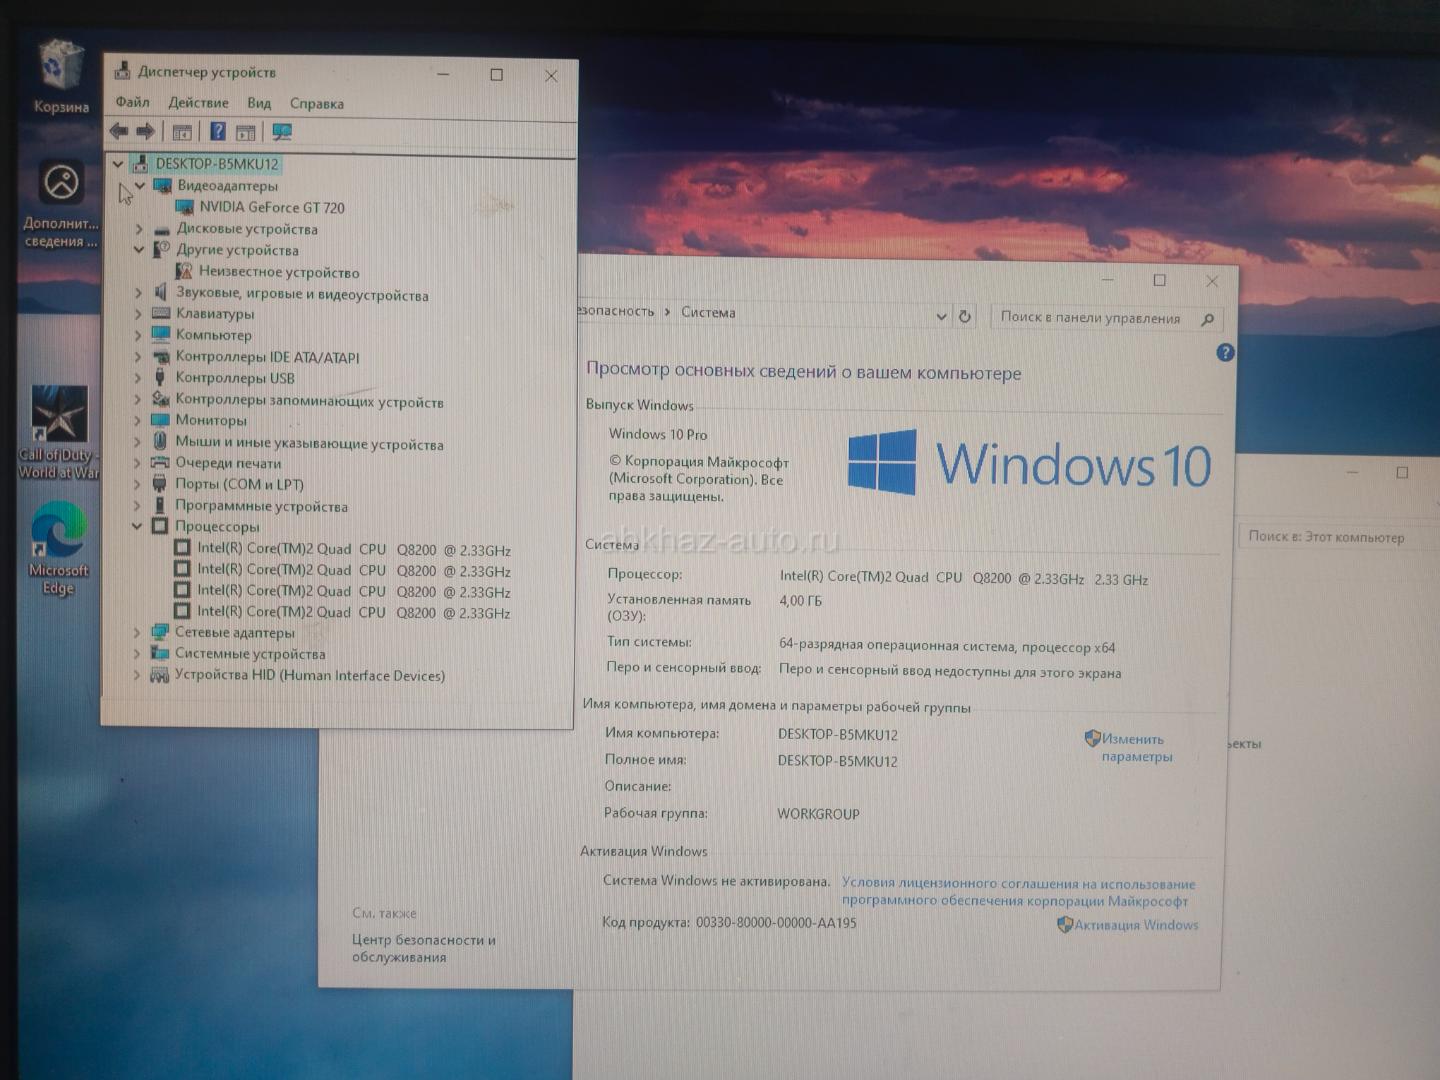This screenshot has height=1080, width=1440.
Task: Expand the Сетевые адаптеры node
Action: pos(138,632)
